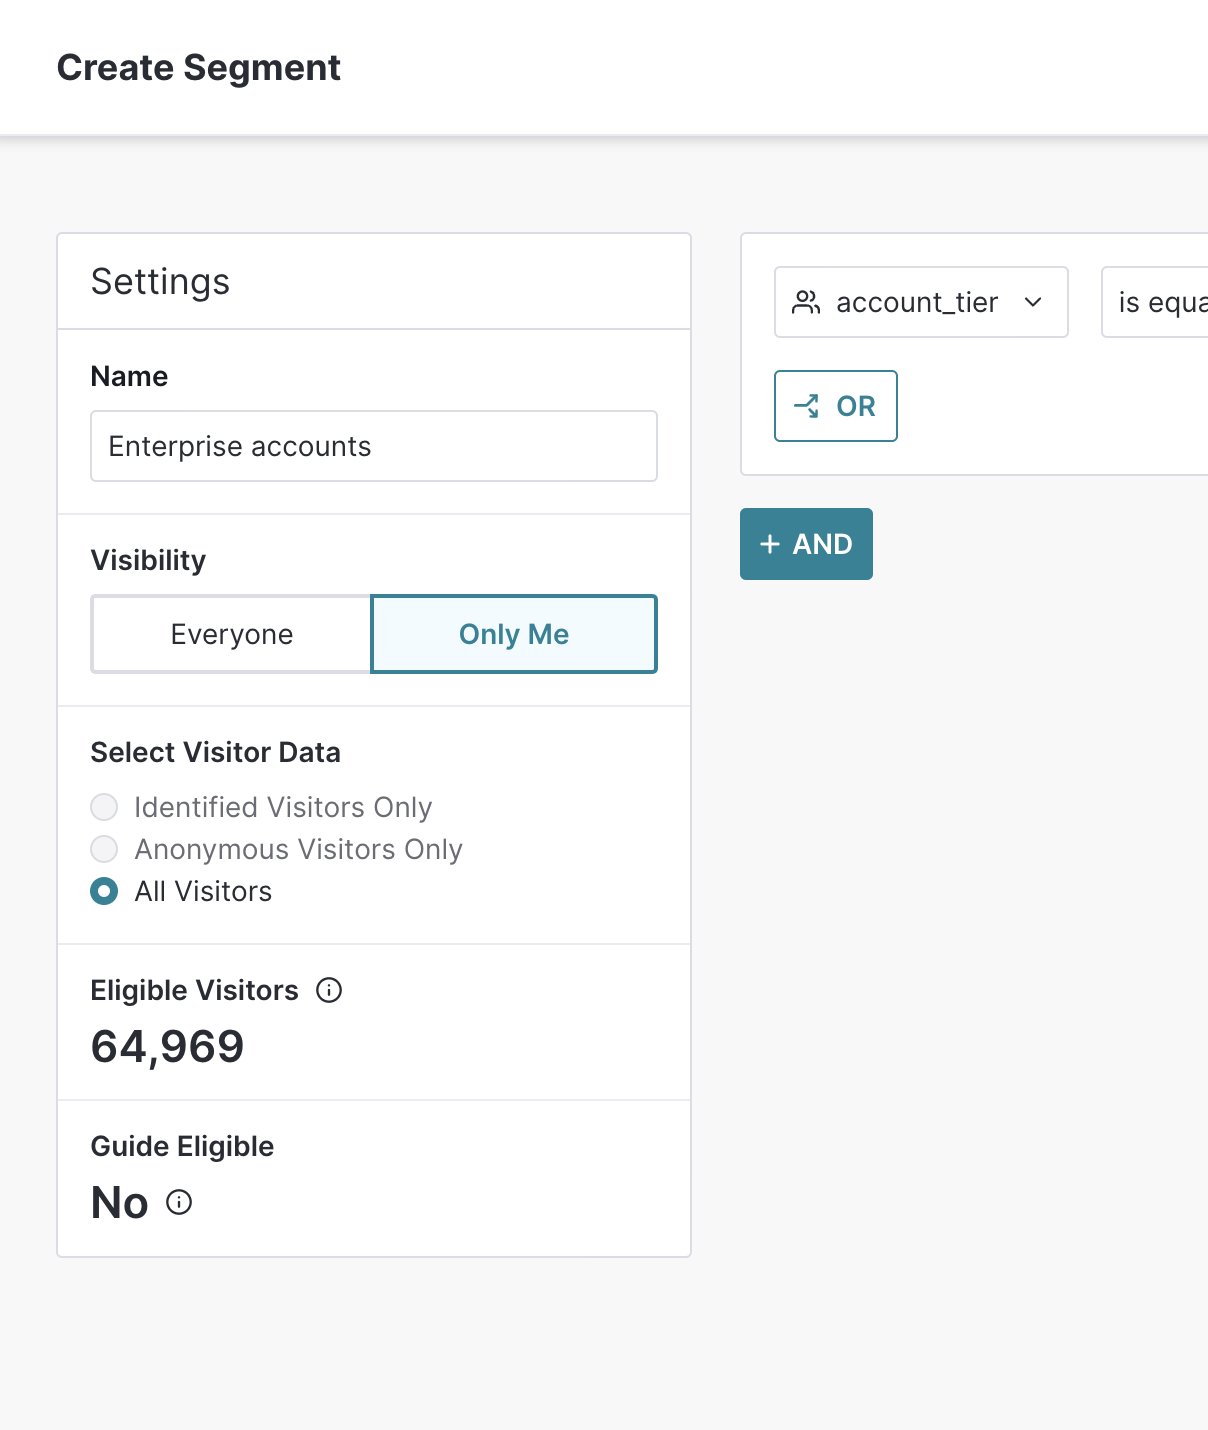Set visibility to Everyone

[x=232, y=634]
